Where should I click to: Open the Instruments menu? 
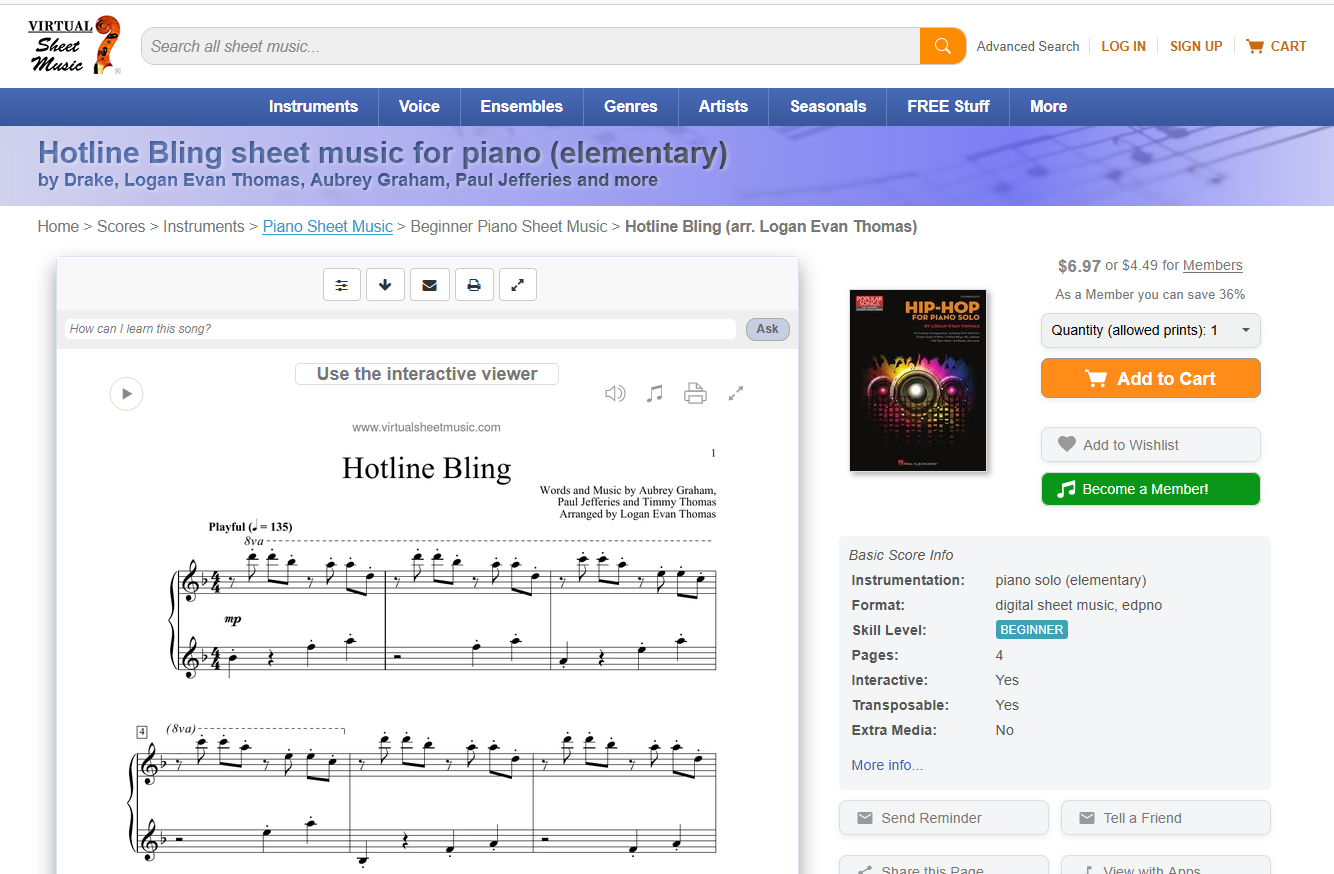pos(313,106)
